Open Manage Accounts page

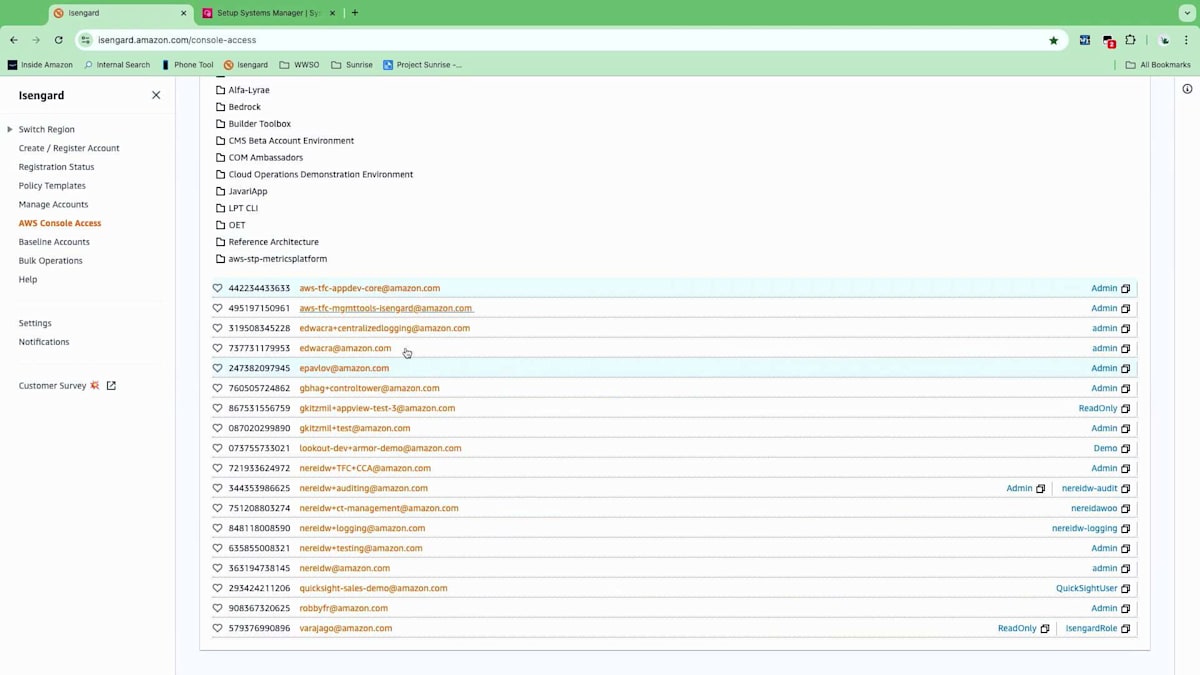click(53, 204)
